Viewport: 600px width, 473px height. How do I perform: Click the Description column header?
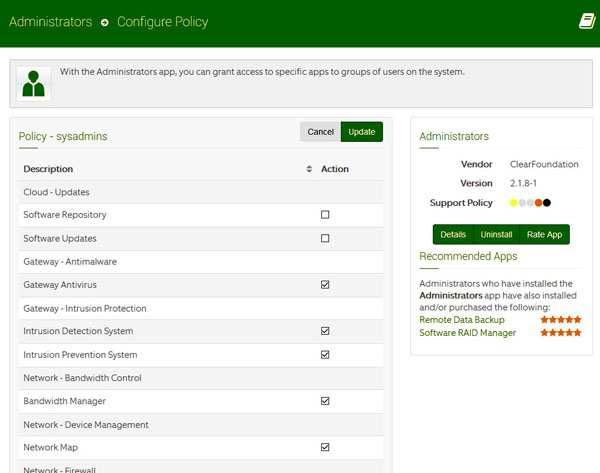coord(48,169)
